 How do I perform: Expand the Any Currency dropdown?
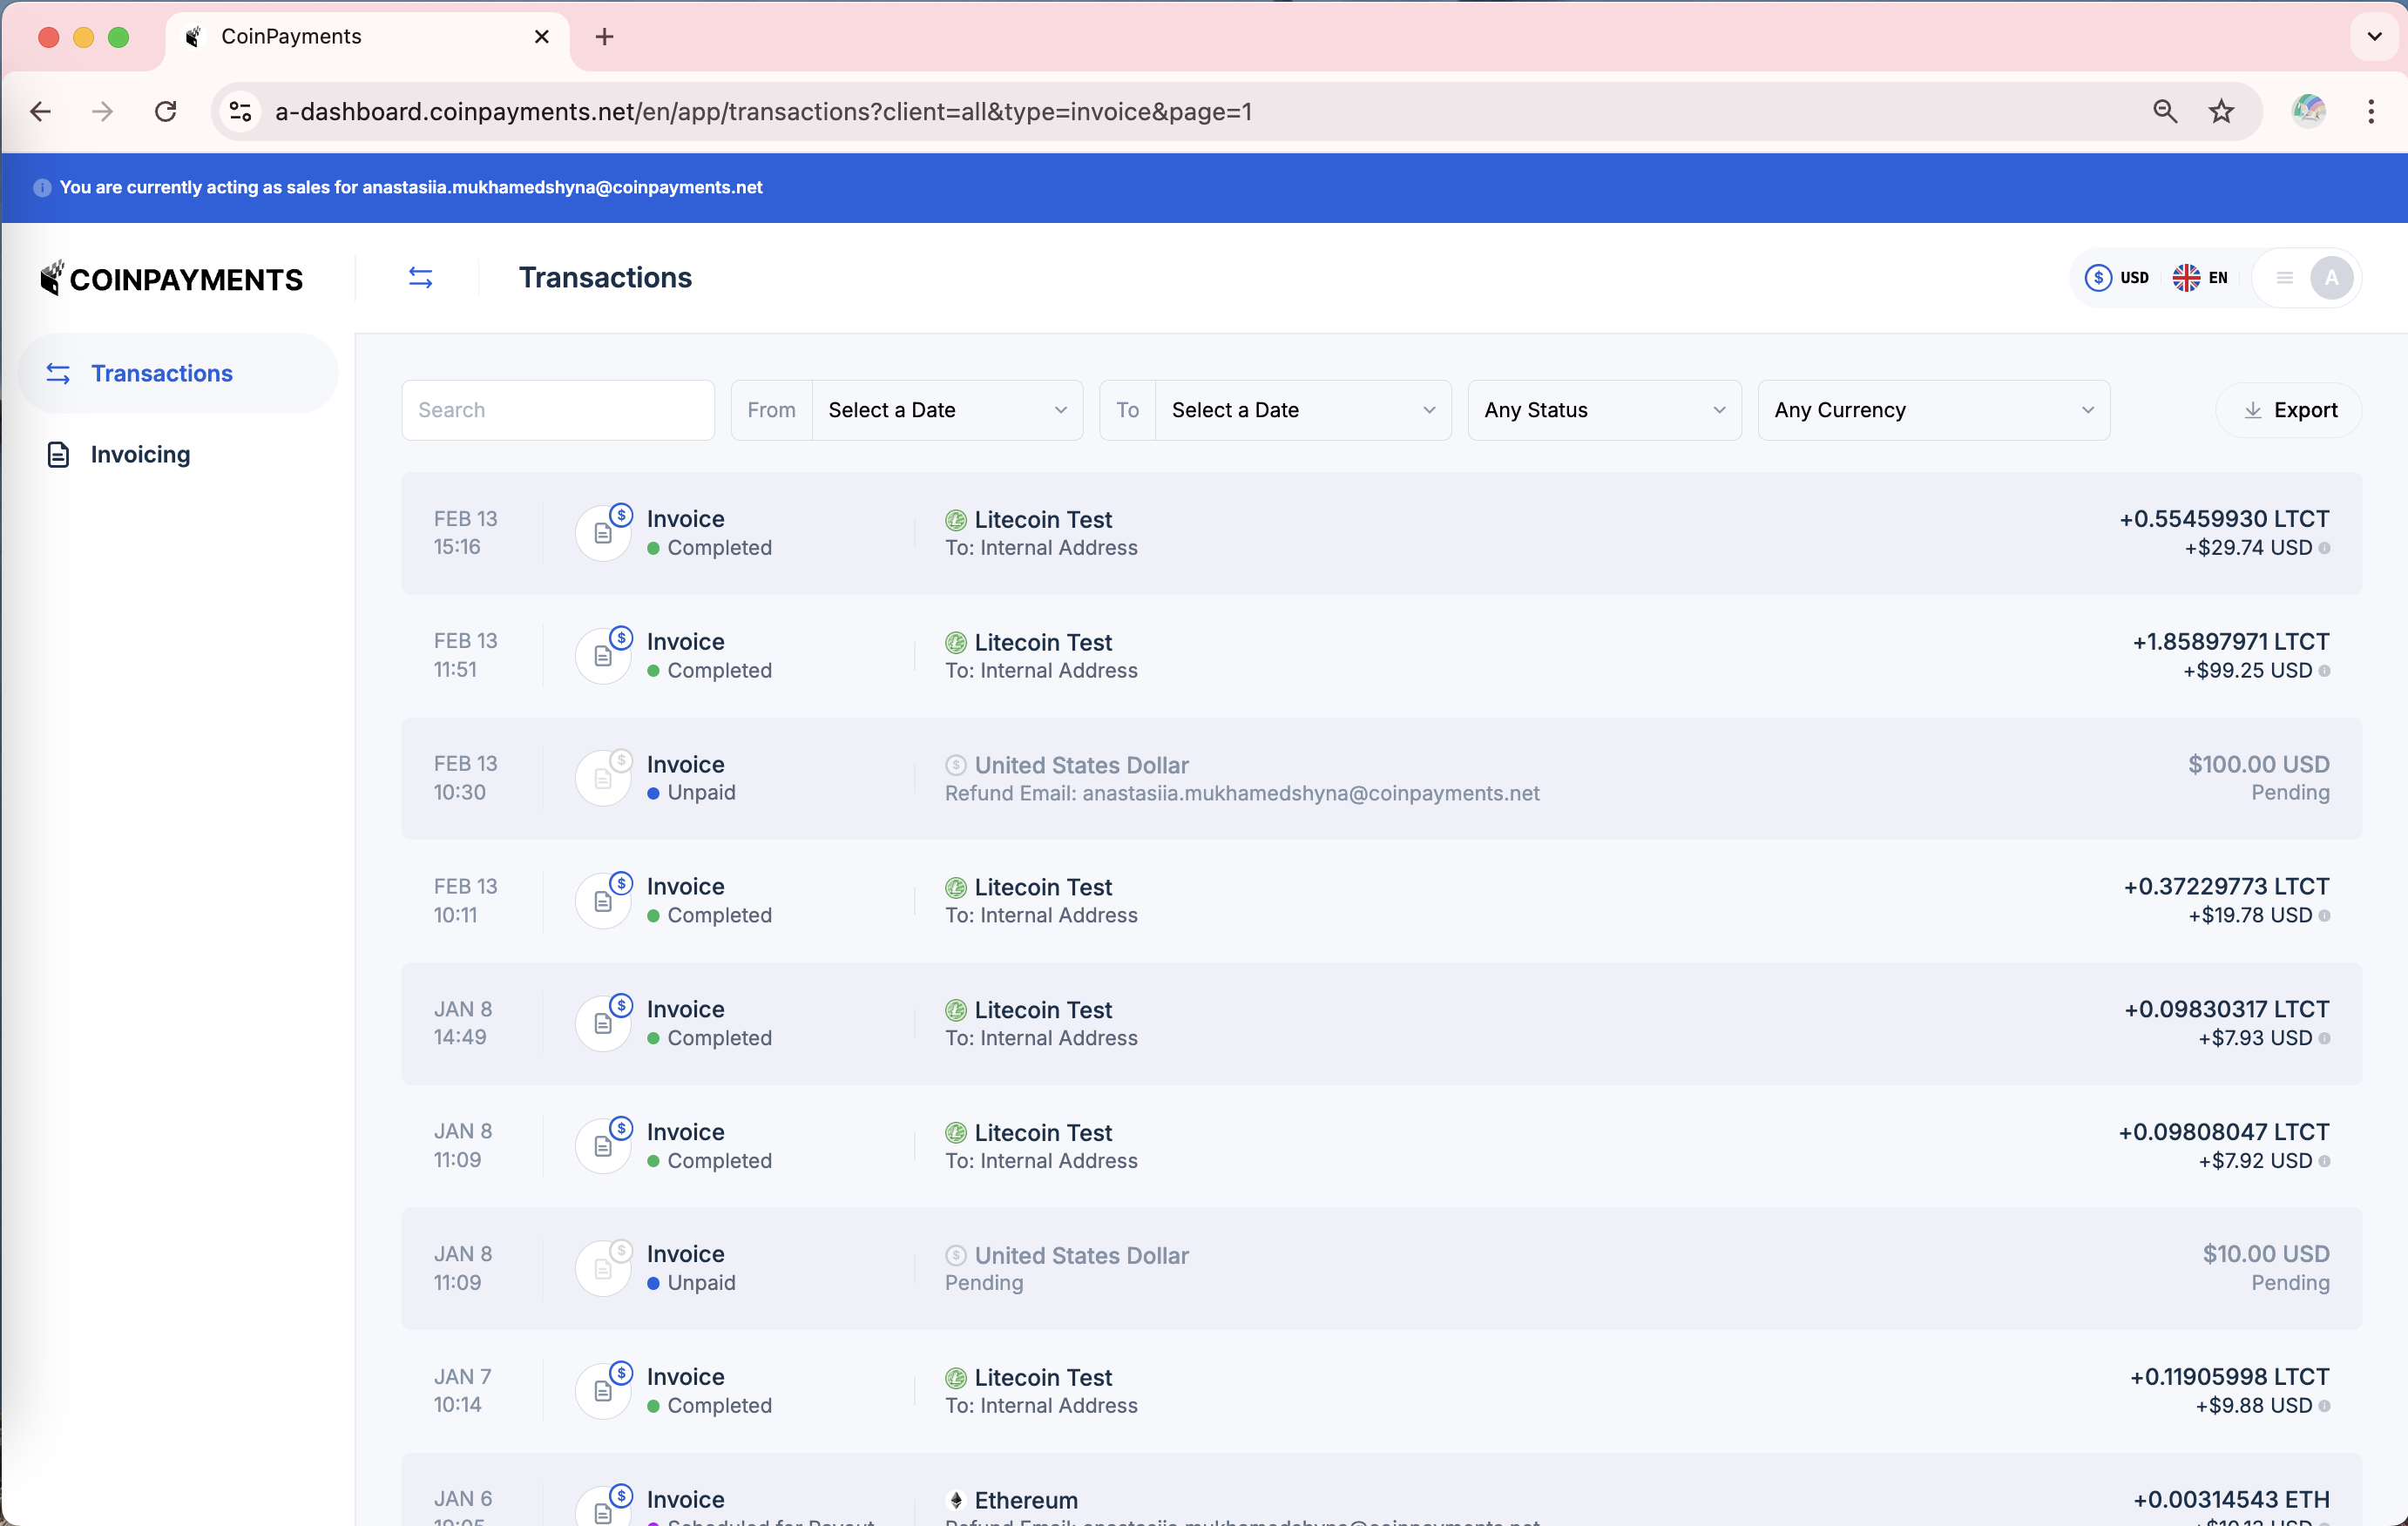coord(1933,410)
